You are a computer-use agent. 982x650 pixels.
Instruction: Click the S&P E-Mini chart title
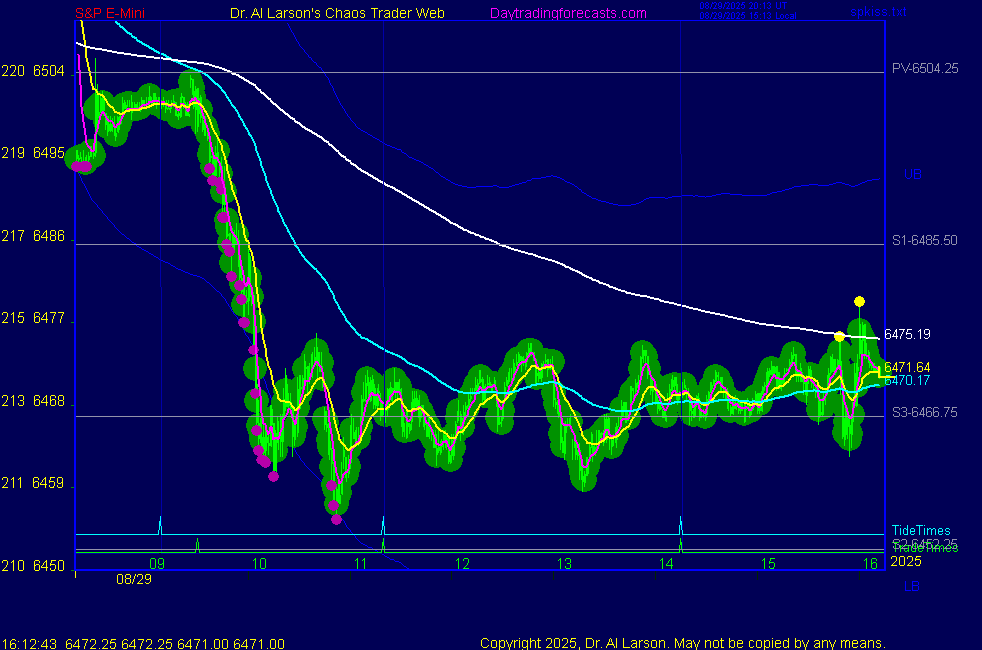(113, 13)
